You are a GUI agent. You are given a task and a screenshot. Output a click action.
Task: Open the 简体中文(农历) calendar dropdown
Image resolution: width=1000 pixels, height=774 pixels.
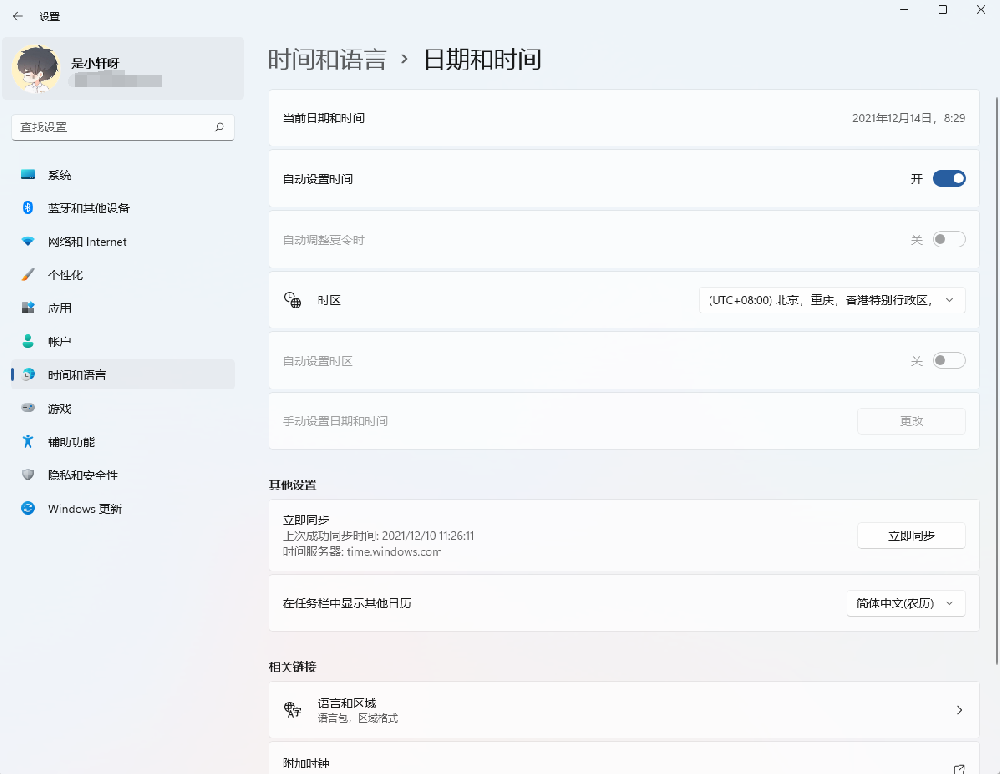click(905, 603)
